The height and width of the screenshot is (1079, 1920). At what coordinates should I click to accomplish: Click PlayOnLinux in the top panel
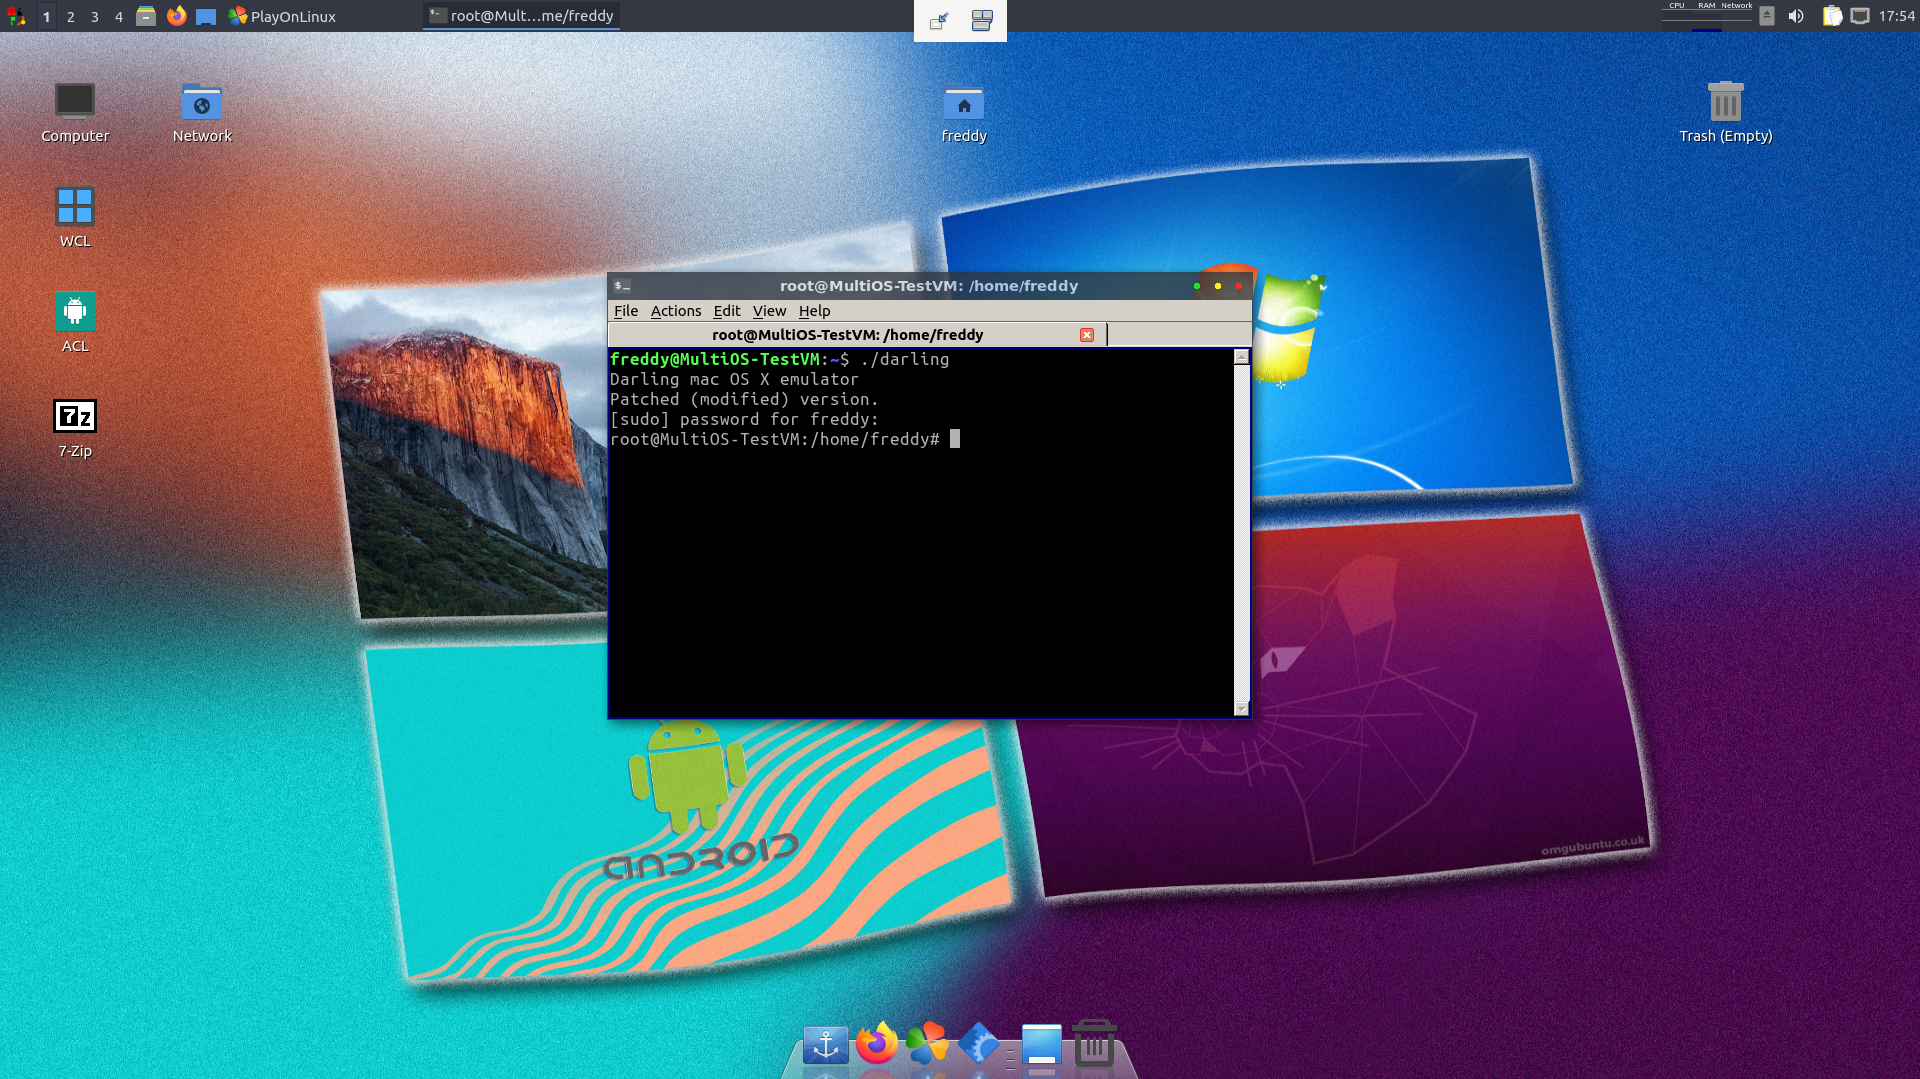pyautogui.click(x=282, y=16)
